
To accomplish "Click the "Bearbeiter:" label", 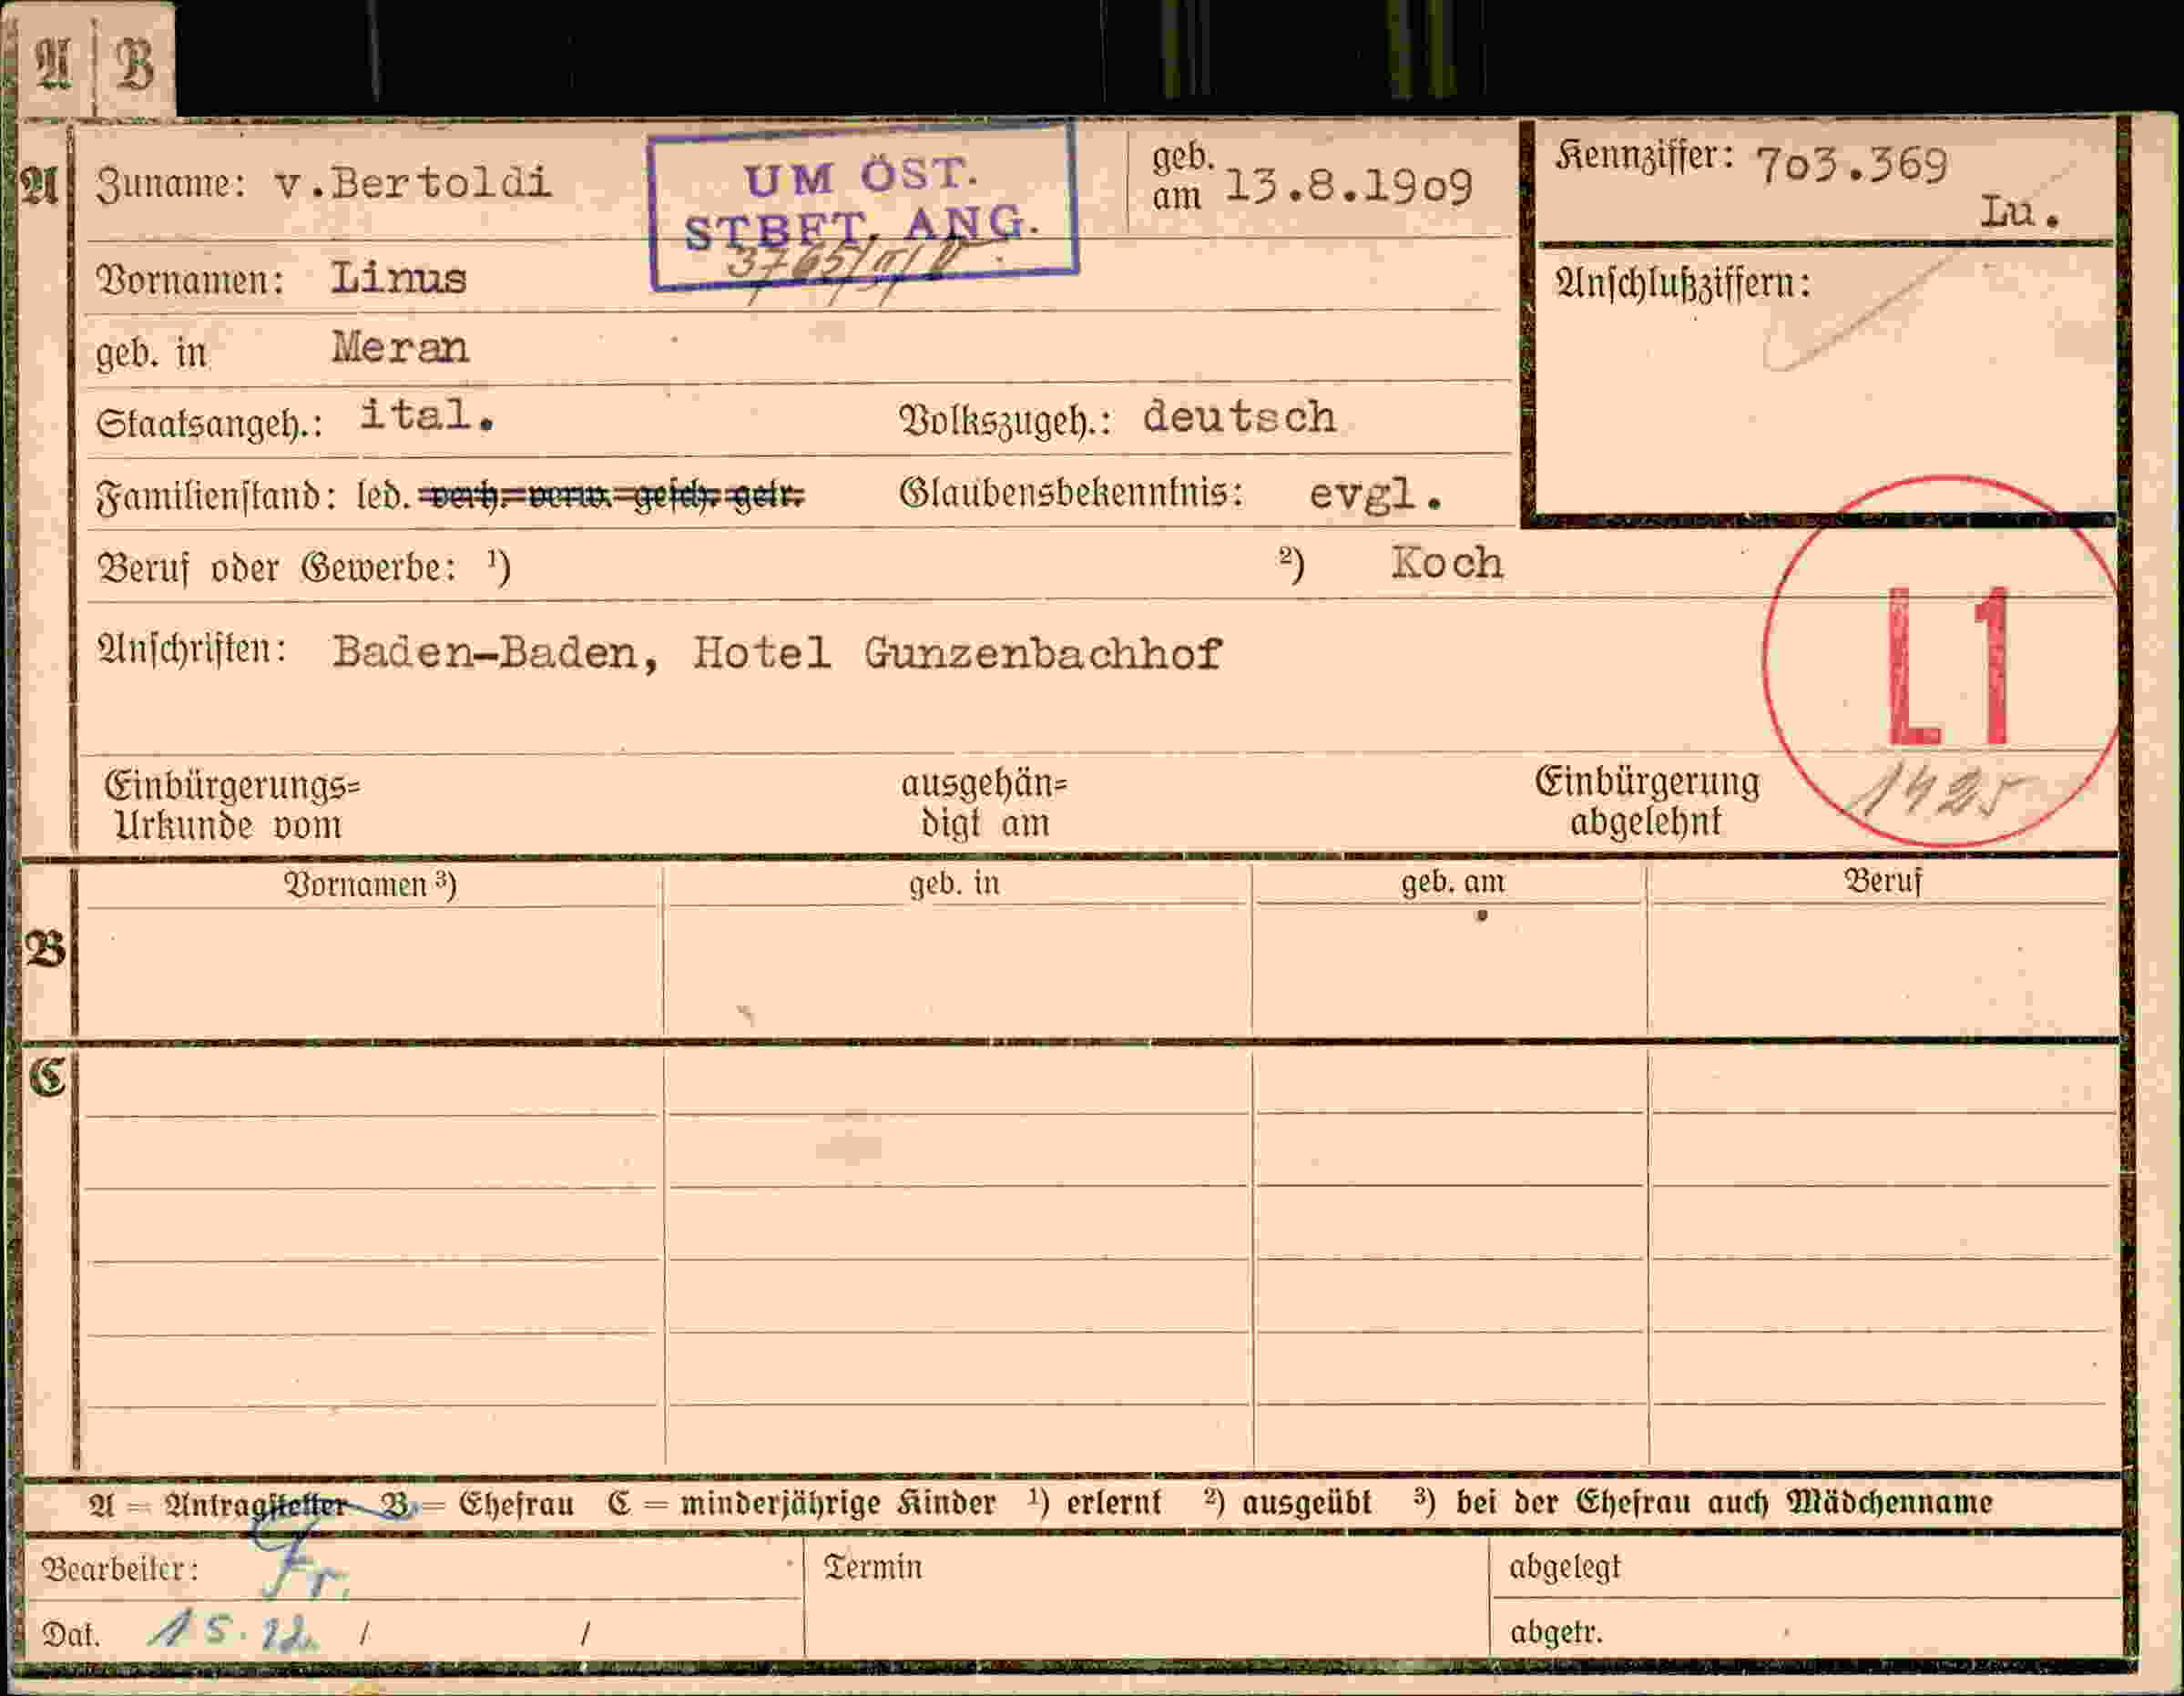I will tap(120, 1569).
